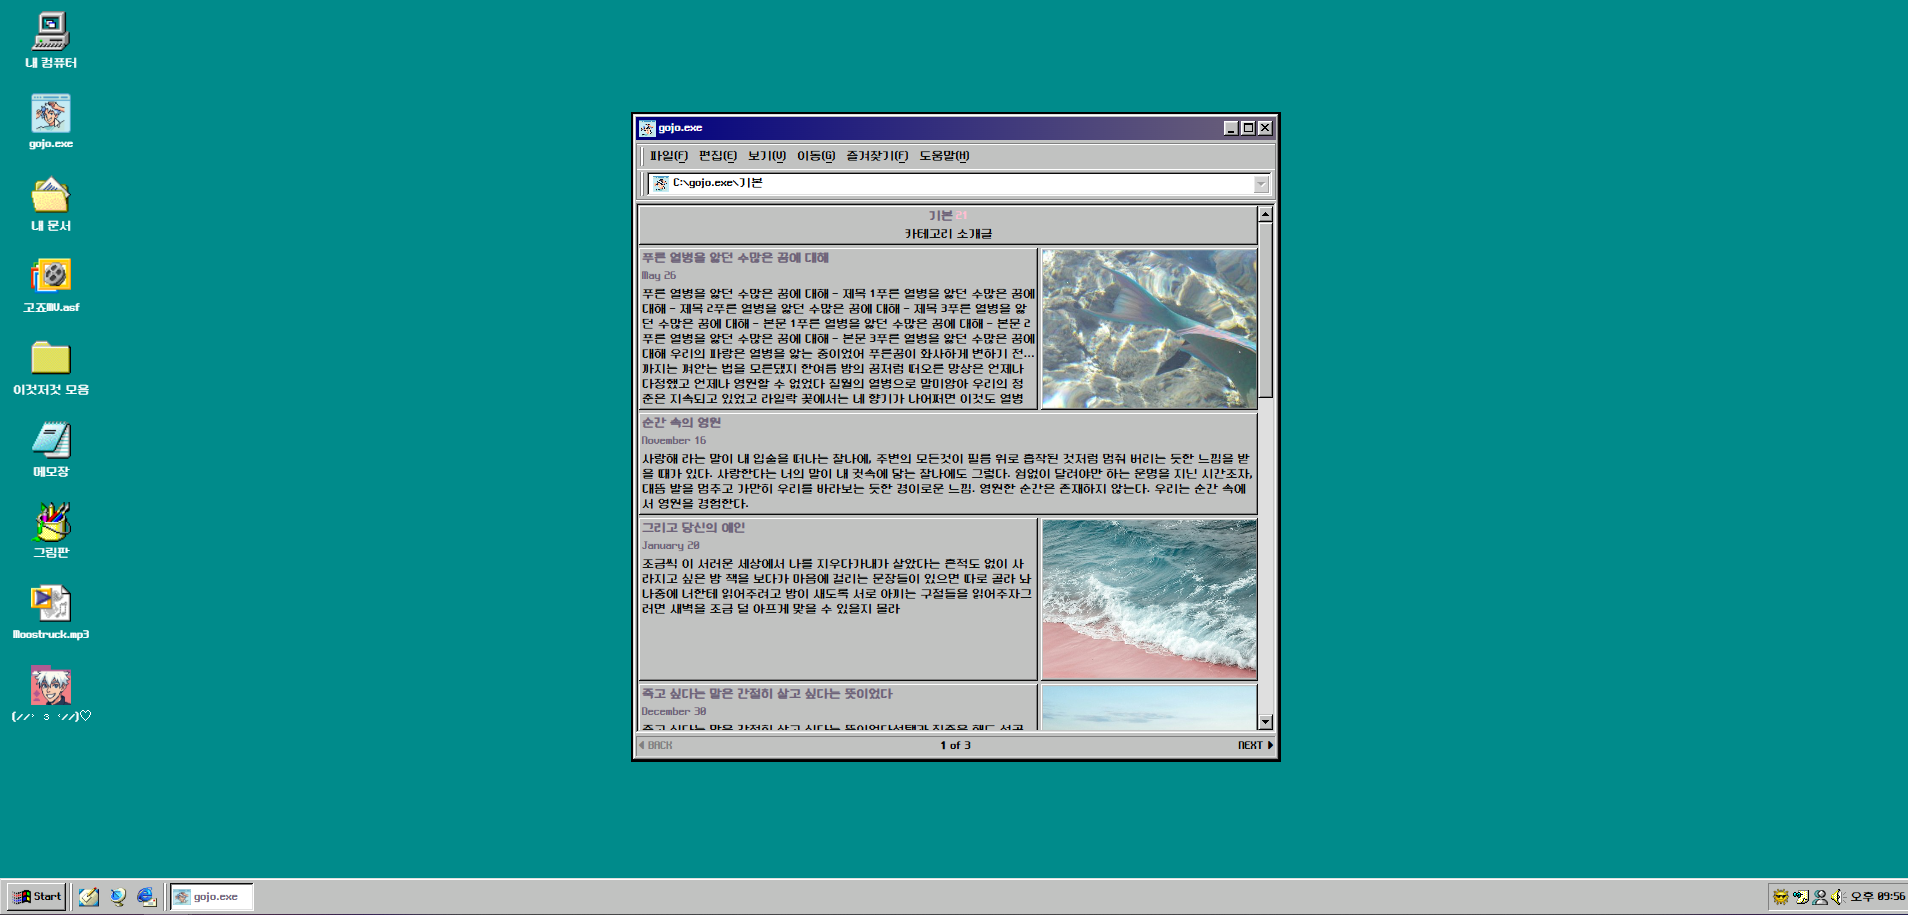Viewport: 1908px width, 915px height.
Task: Close the gojo.exe window
Action: click(1265, 128)
